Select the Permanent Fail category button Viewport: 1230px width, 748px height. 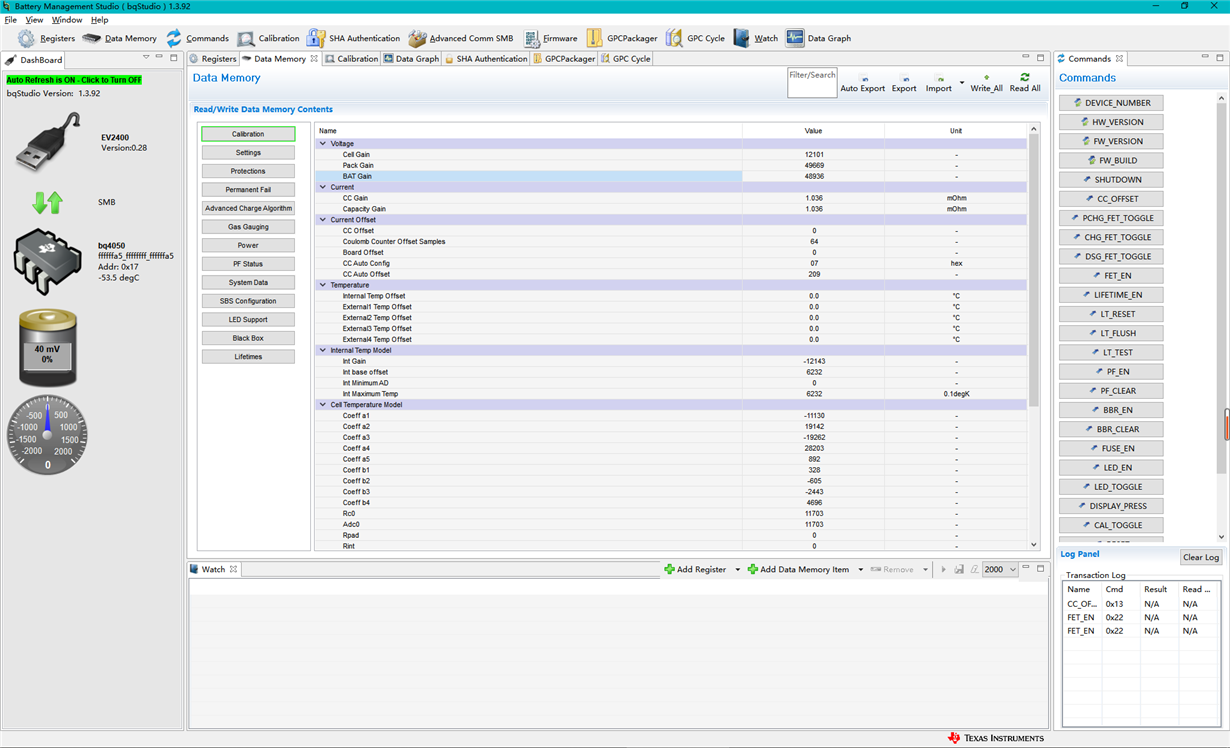pyautogui.click(x=248, y=190)
